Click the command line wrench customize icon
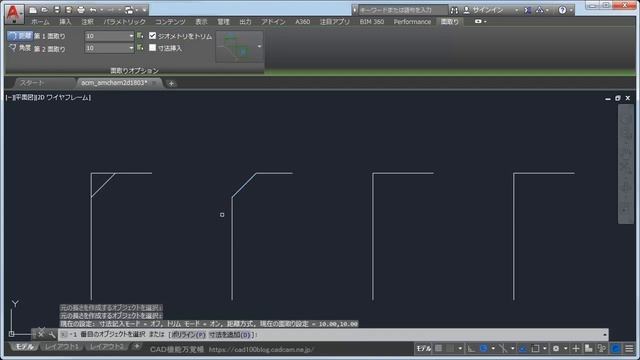 [52, 335]
